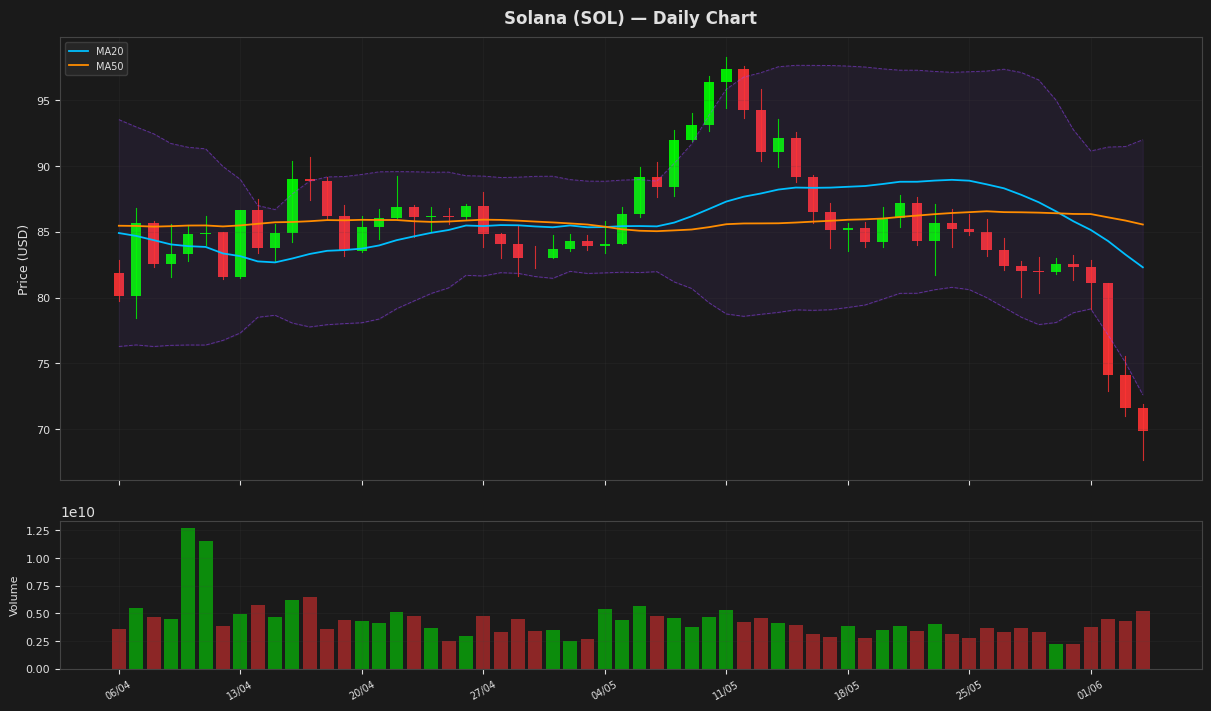1211x711 pixels.
Task: Click the 13/04 date axis label
Action: 238,690
